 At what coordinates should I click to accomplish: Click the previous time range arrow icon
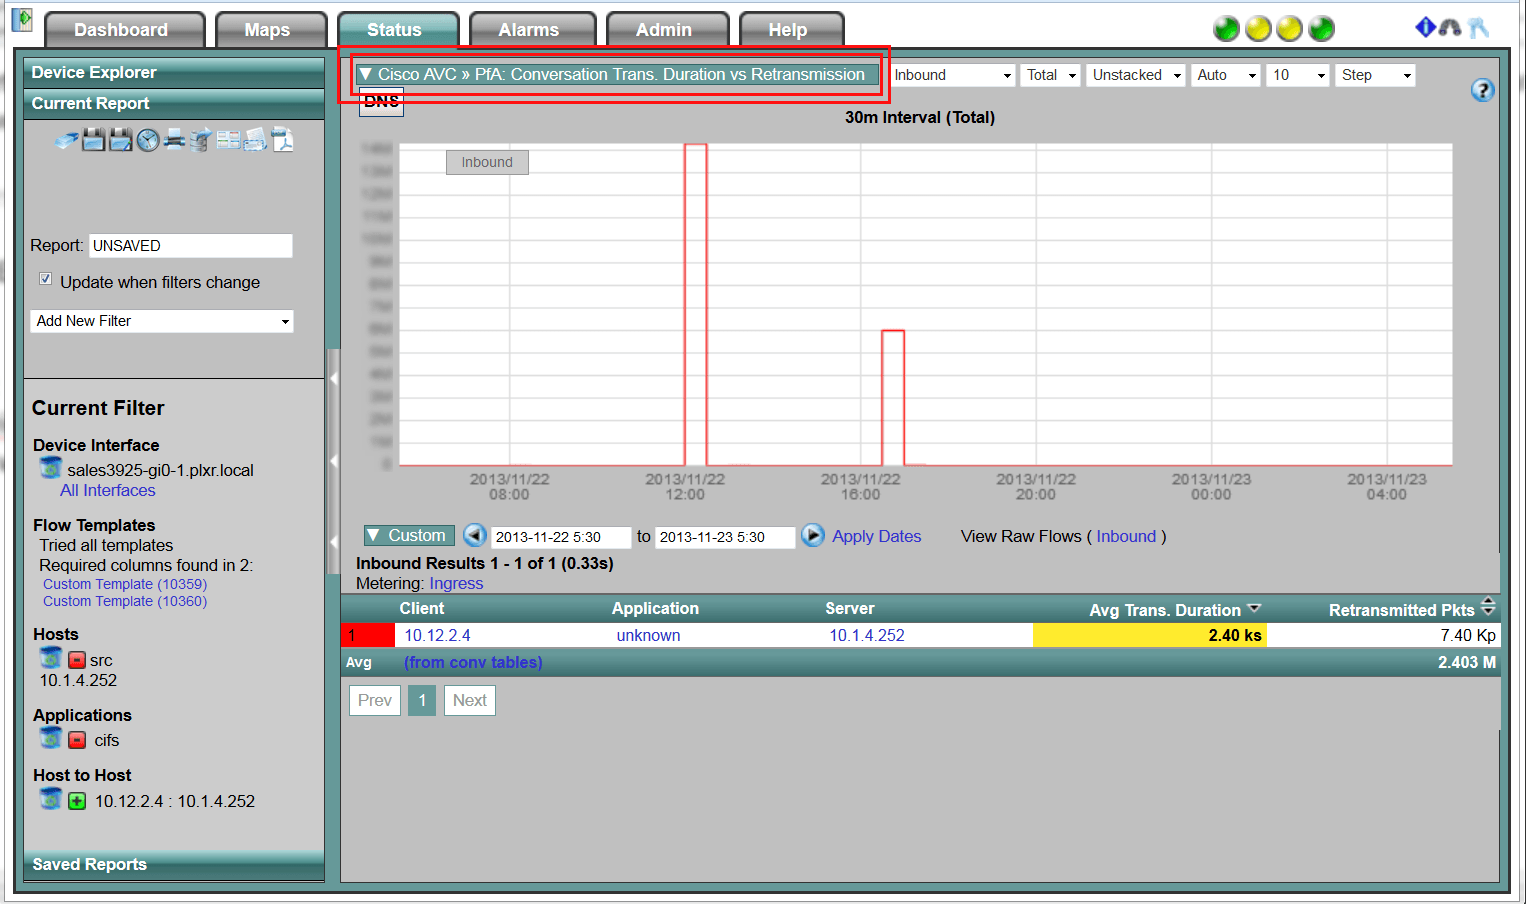(475, 535)
